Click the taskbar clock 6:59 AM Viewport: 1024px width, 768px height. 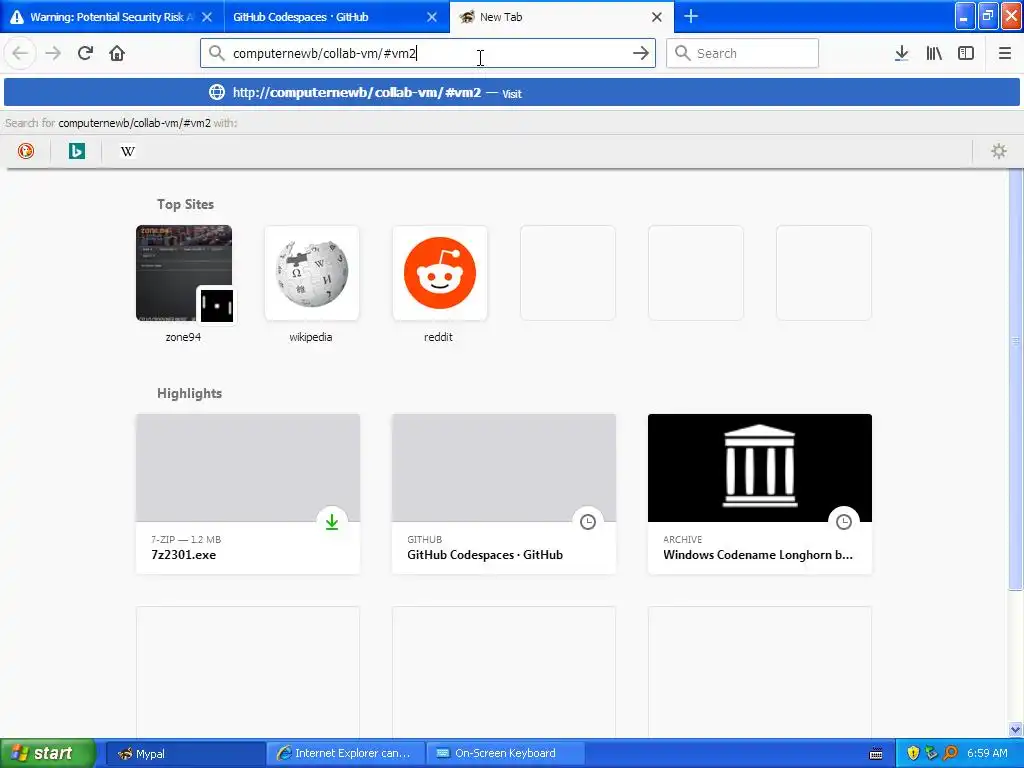(x=987, y=753)
